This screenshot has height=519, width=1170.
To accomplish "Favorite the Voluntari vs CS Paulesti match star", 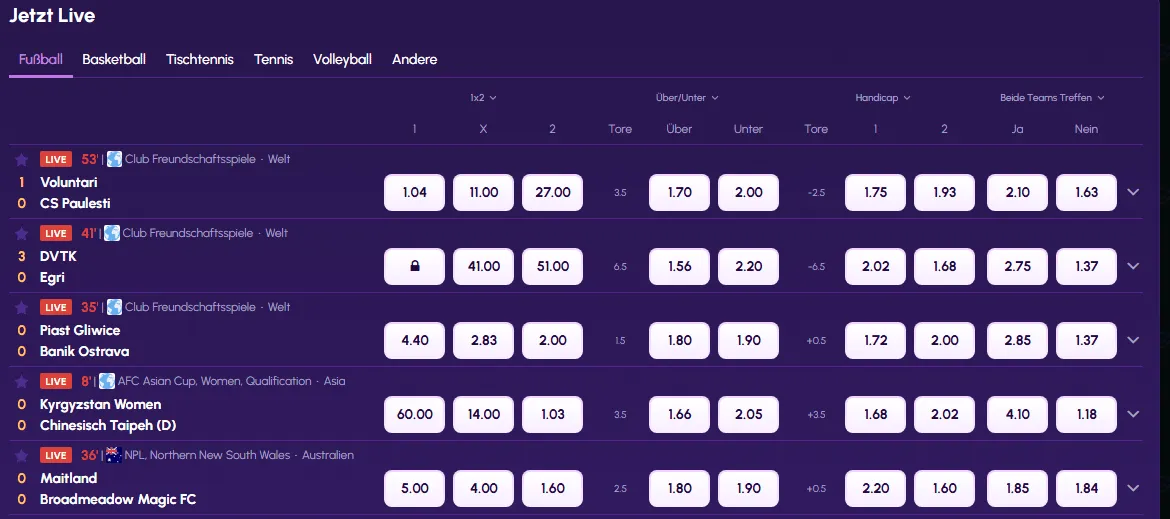I will coord(22,160).
